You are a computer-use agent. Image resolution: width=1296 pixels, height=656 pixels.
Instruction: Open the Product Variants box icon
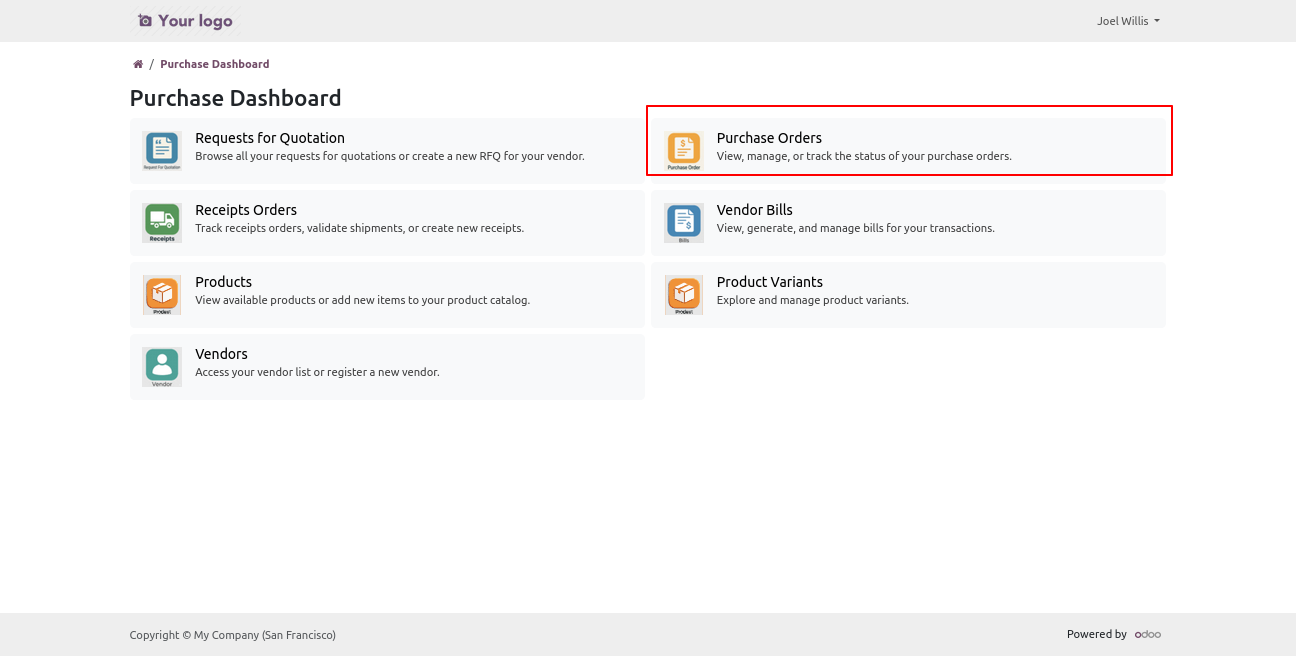(x=684, y=295)
